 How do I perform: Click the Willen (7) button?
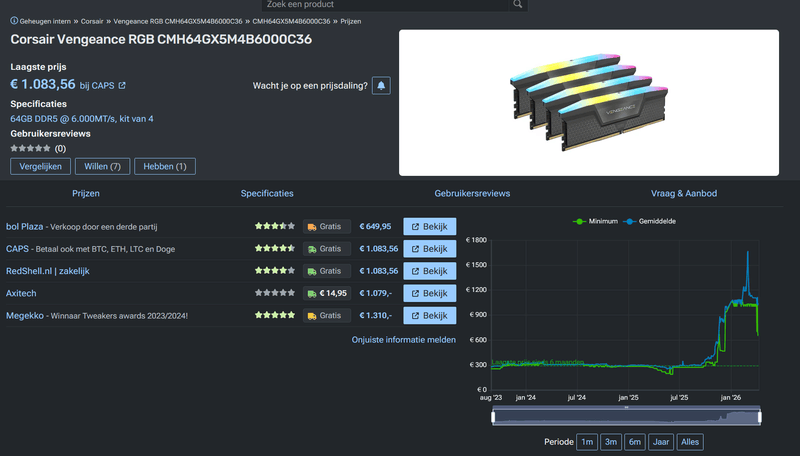click(x=103, y=166)
